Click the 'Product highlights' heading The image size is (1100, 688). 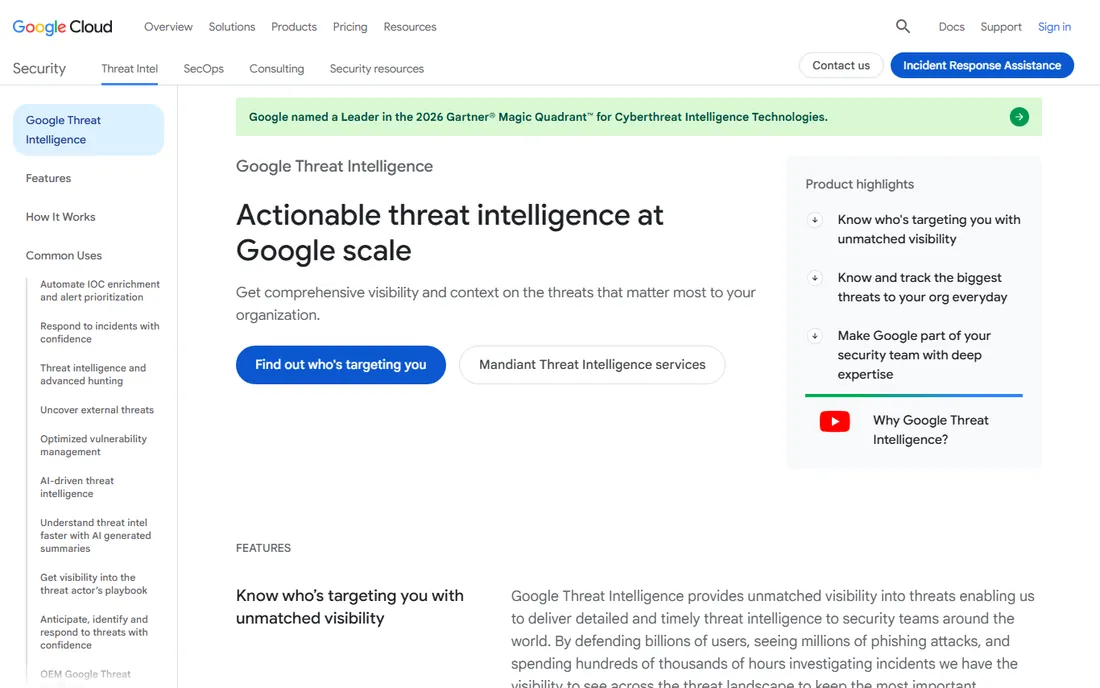point(859,184)
